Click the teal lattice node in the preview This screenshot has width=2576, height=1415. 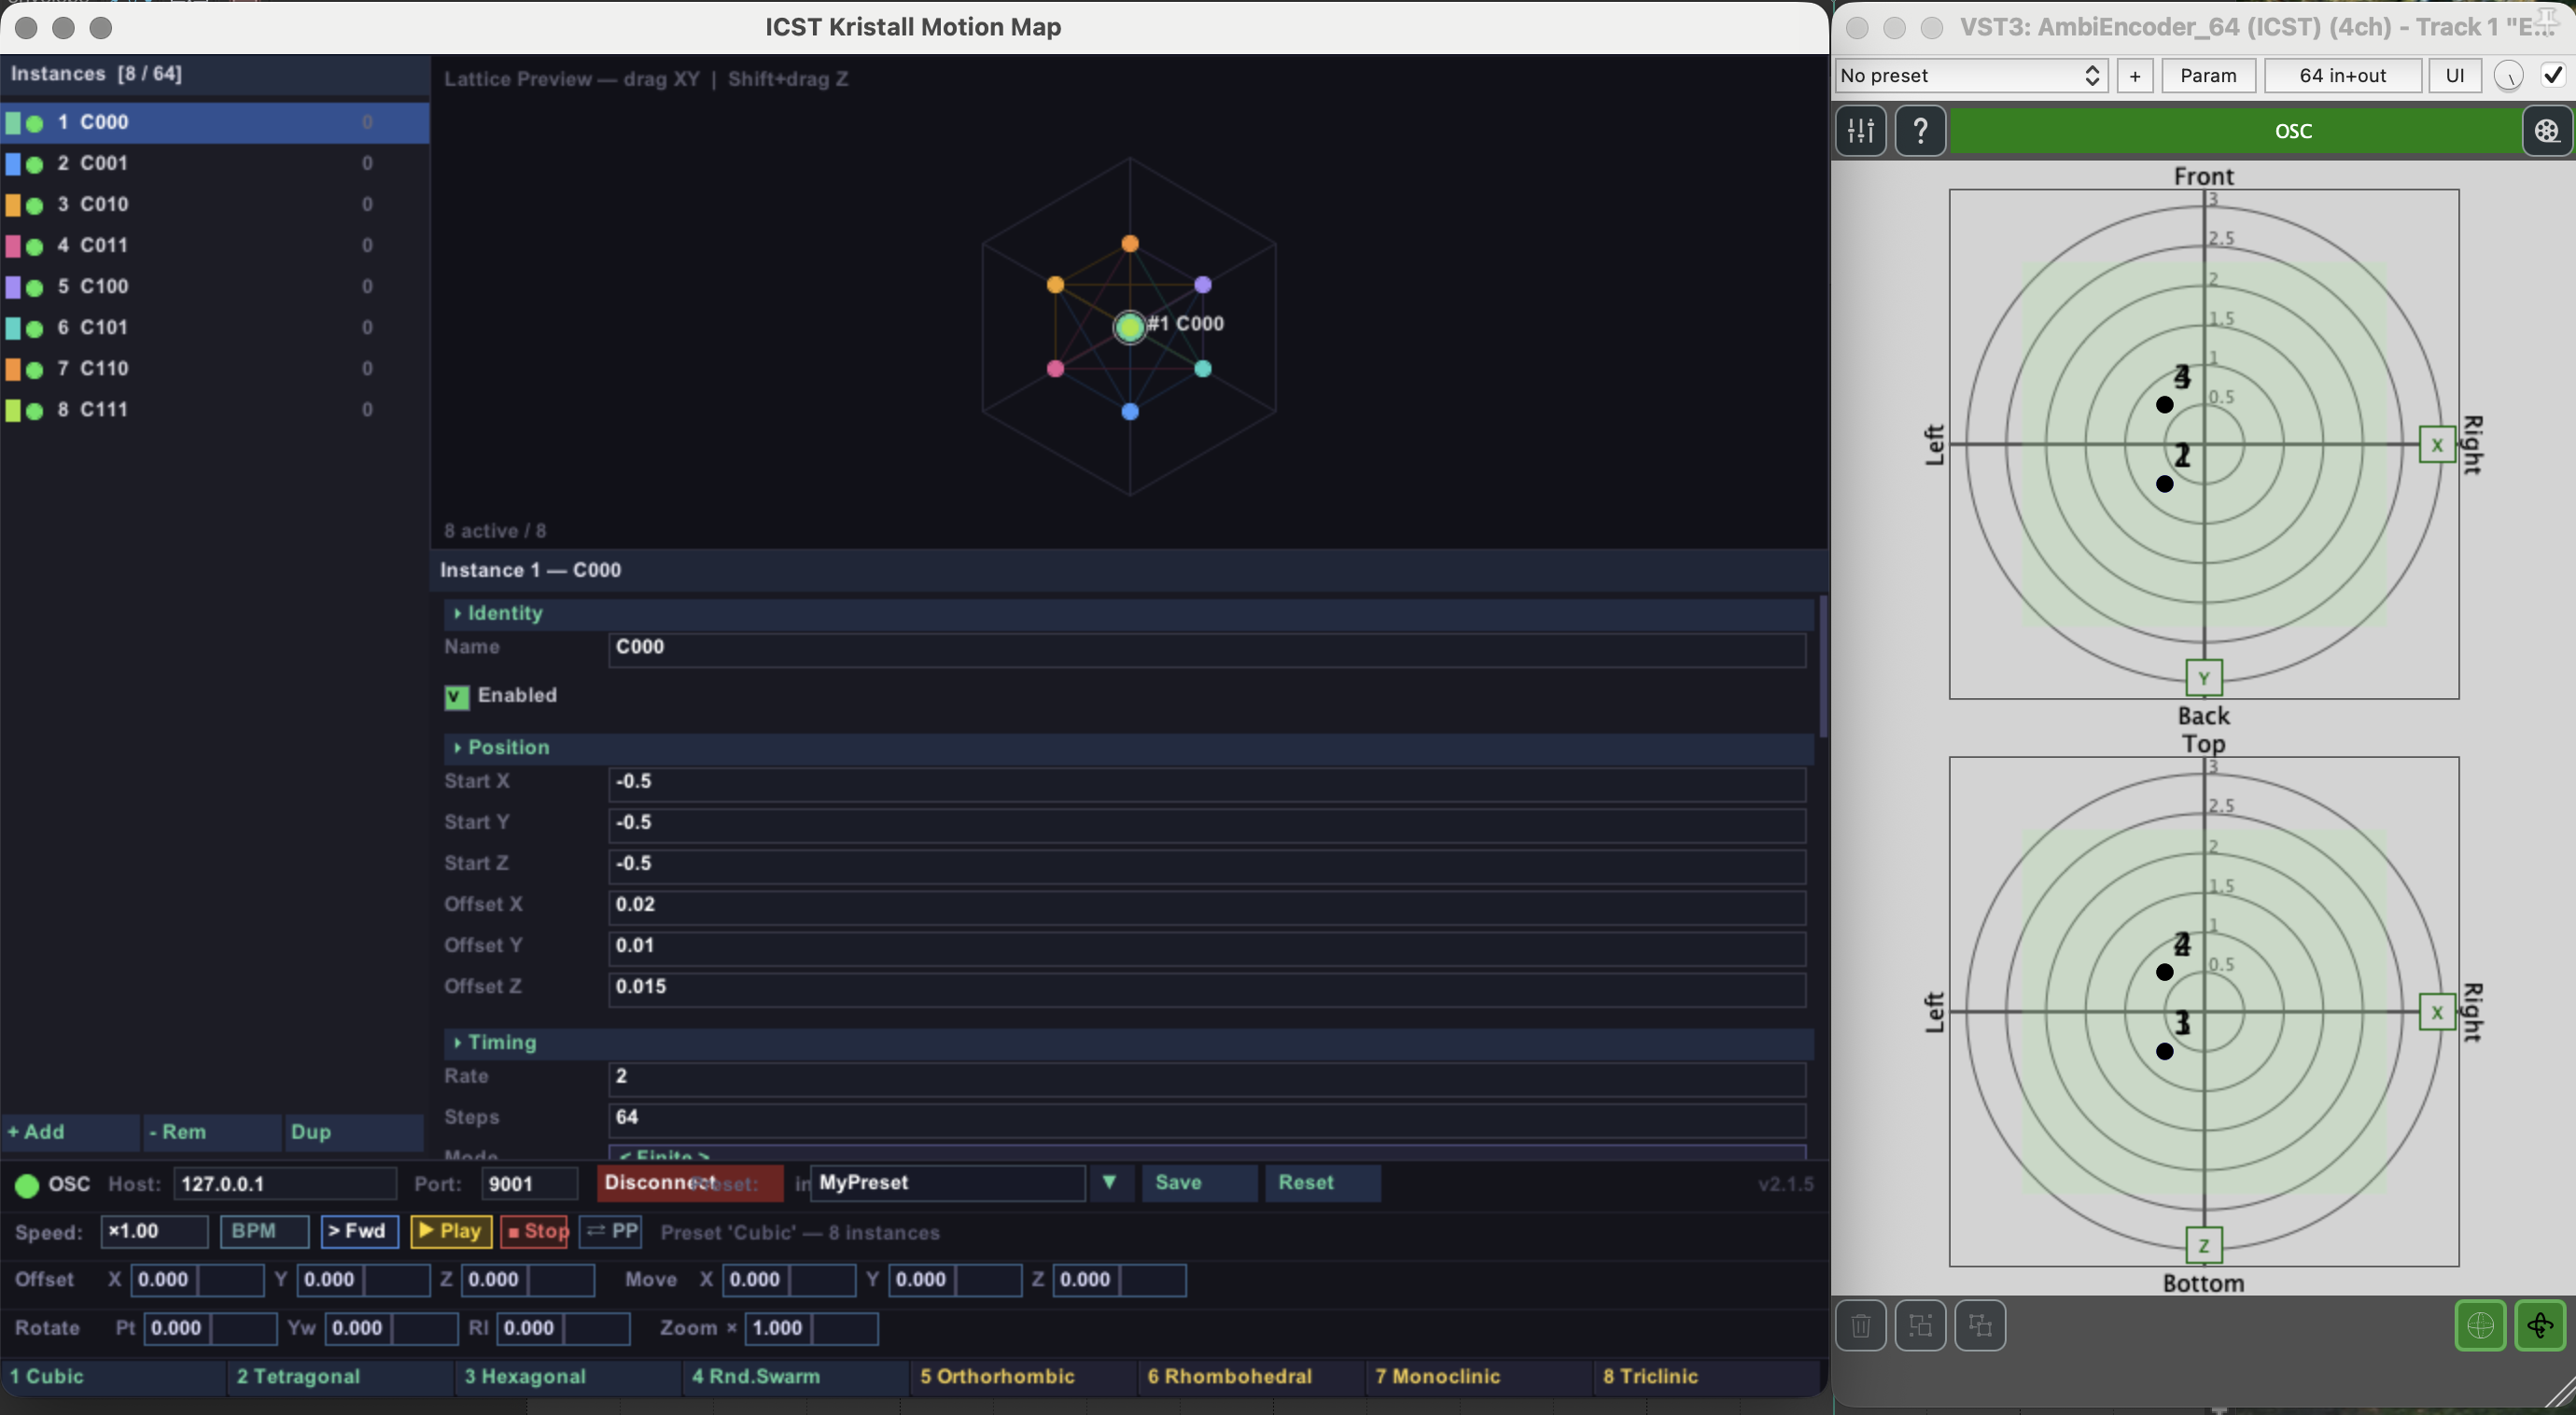(1203, 369)
